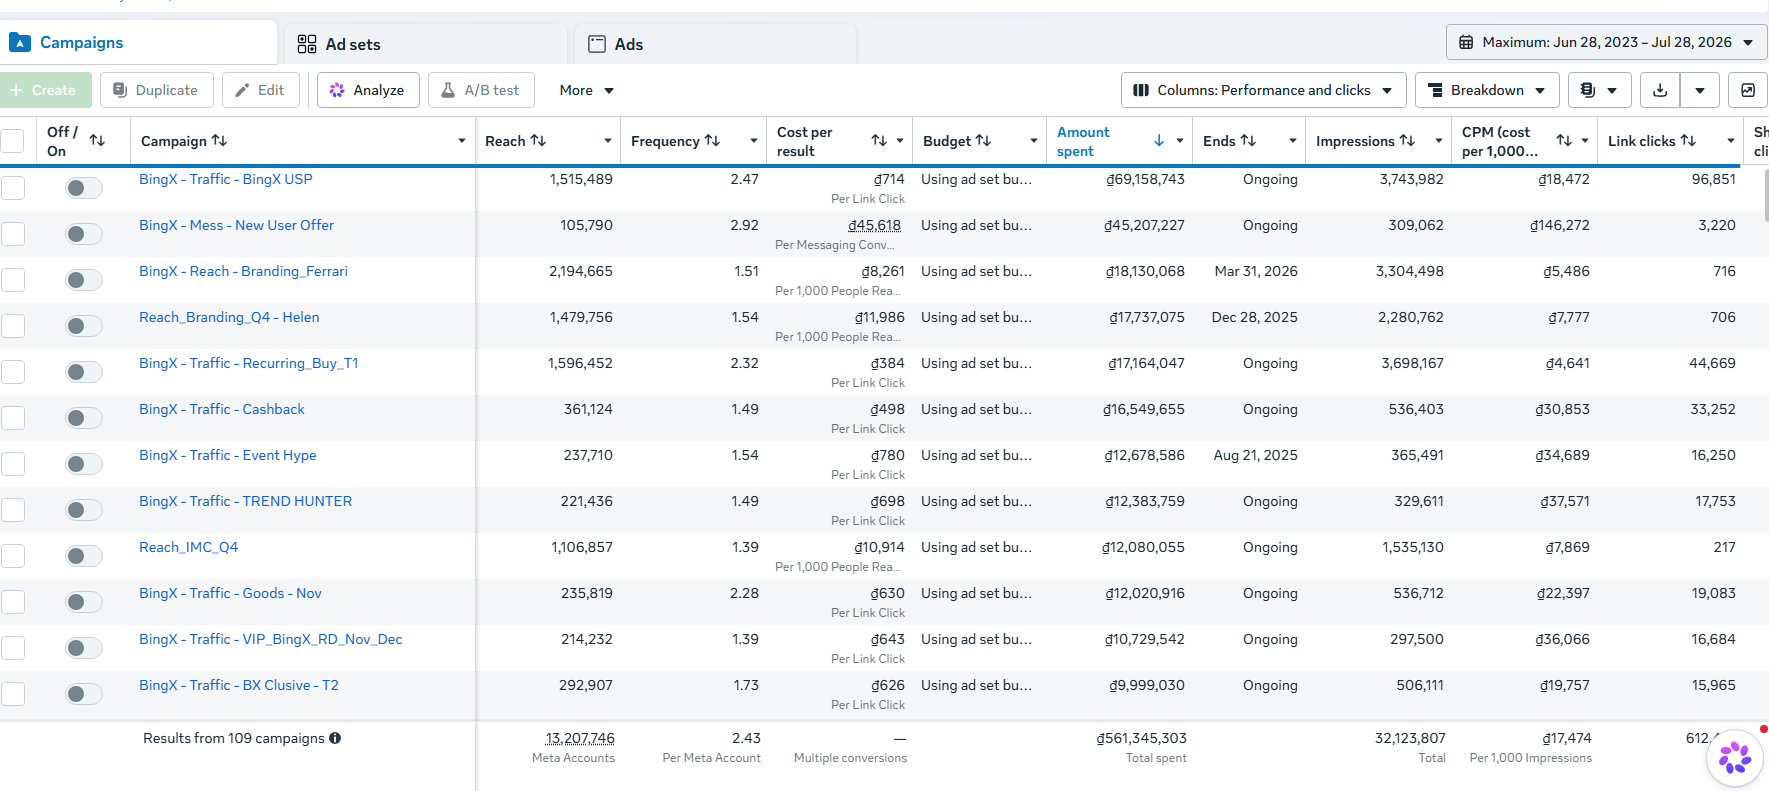Click the Analyze button
This screenshot has height=791, width=1769.
(368, 90)
